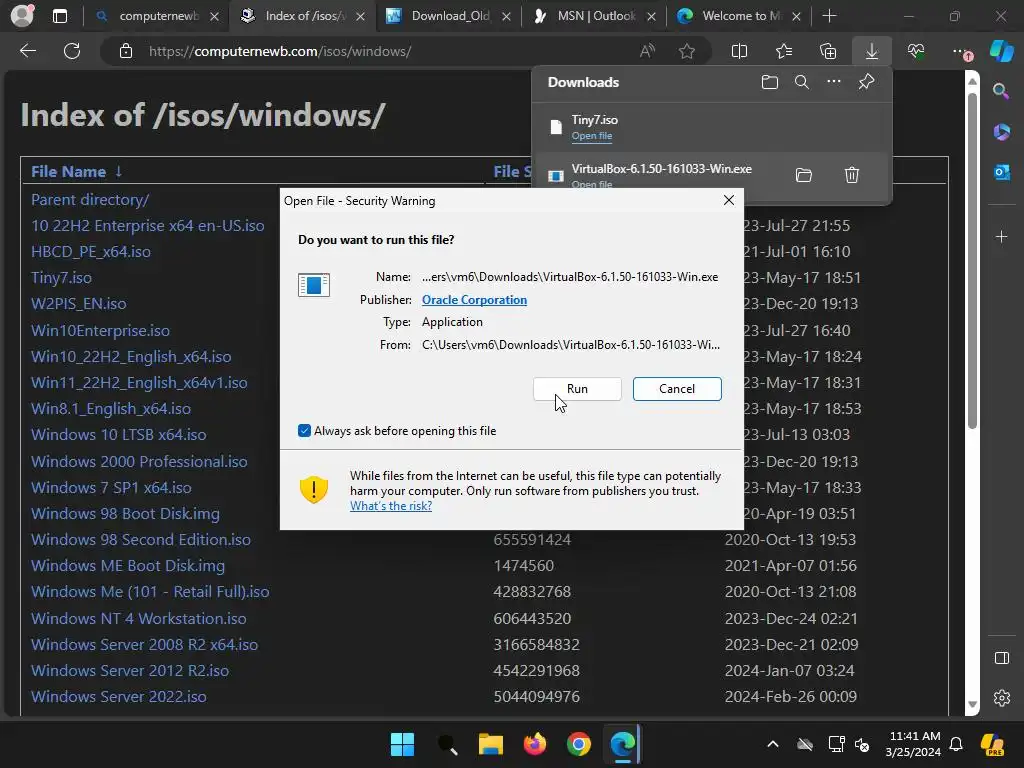Open Win11_22H2_English_x64v1.iso link

139,383
